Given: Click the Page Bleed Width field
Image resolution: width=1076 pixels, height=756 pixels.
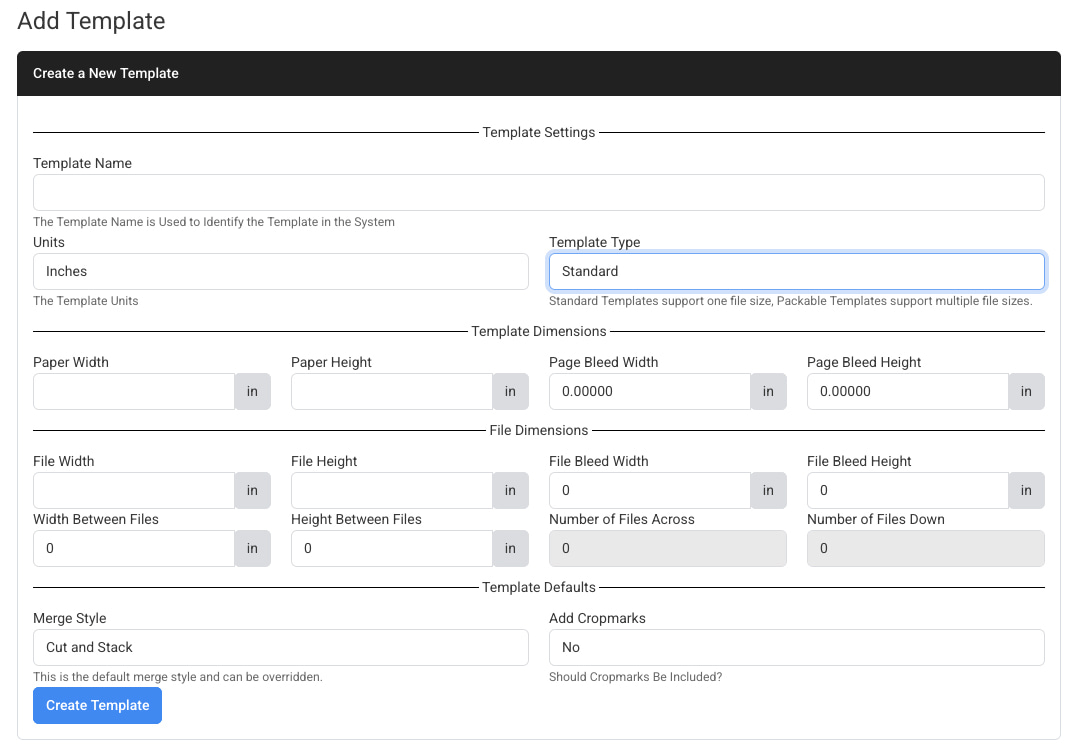Looking at the screenshot, I should [650, 391].
